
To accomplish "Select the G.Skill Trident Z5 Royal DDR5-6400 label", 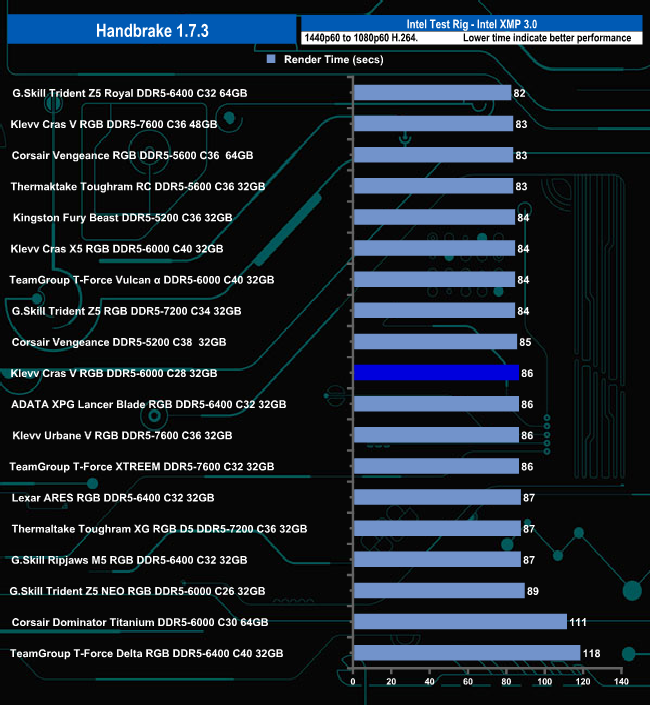I will 129,93.
